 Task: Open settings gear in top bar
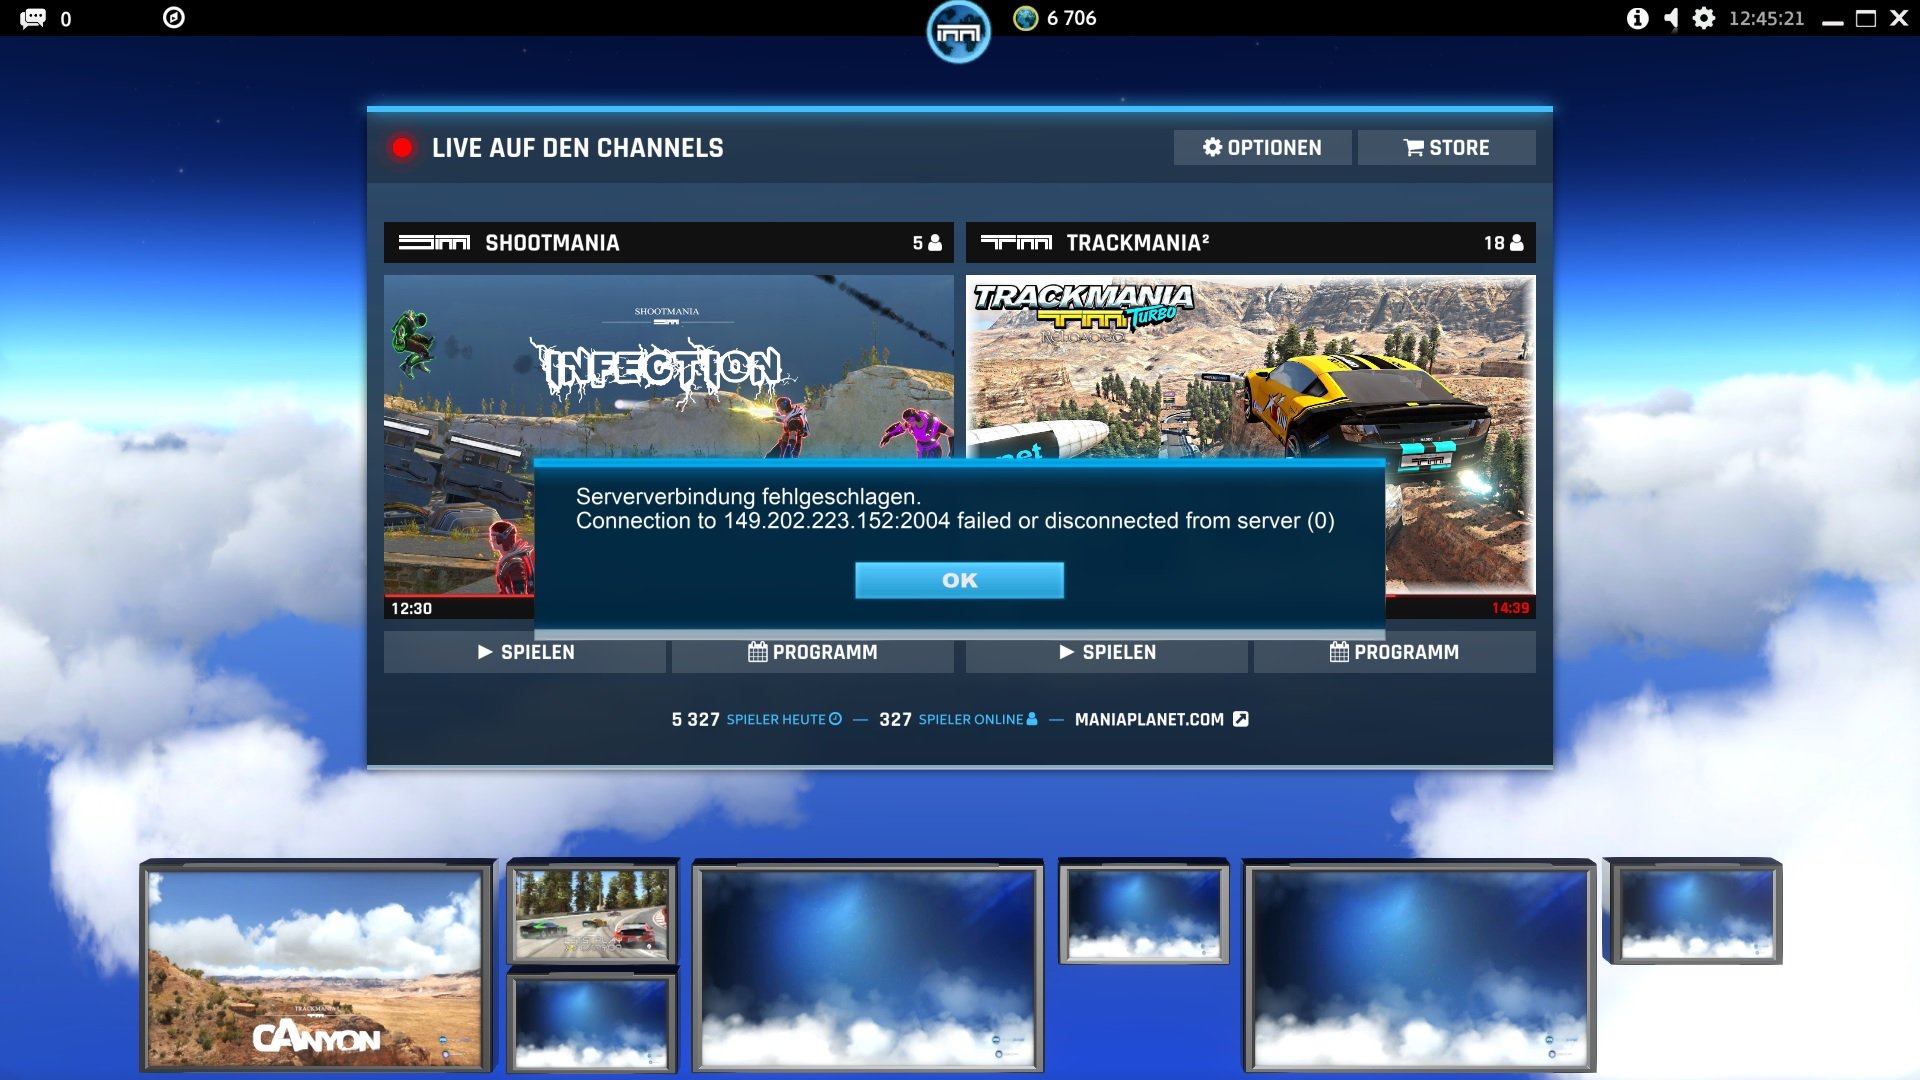click(1704, 18)
